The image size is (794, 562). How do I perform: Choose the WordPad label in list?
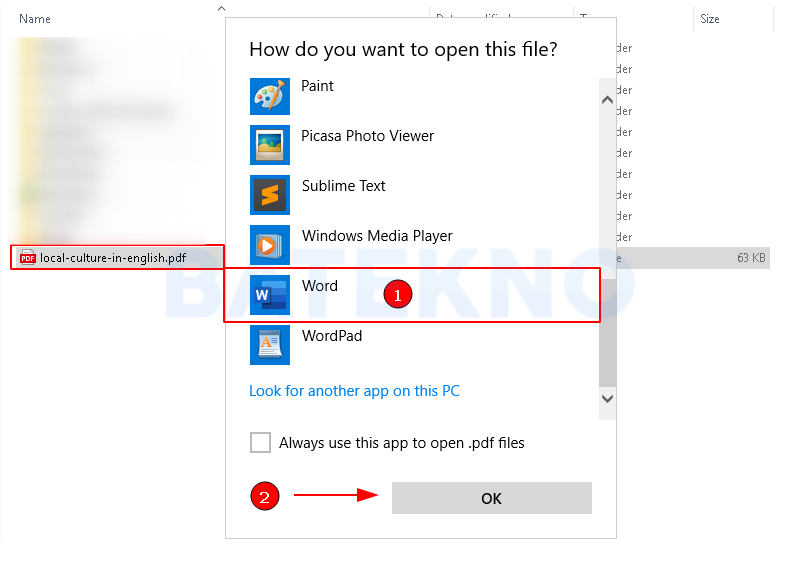click(332, 336)
